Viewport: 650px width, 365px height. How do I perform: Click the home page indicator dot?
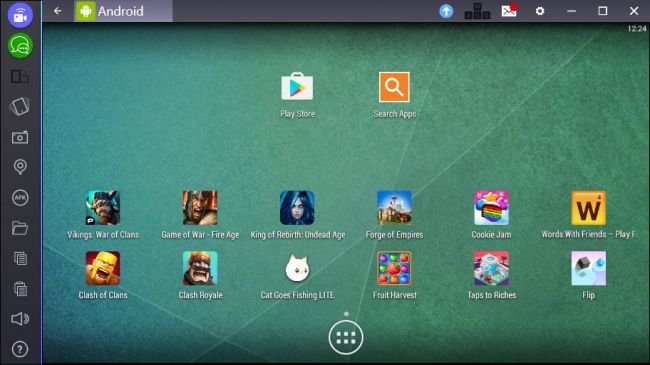tap(346, 314)
